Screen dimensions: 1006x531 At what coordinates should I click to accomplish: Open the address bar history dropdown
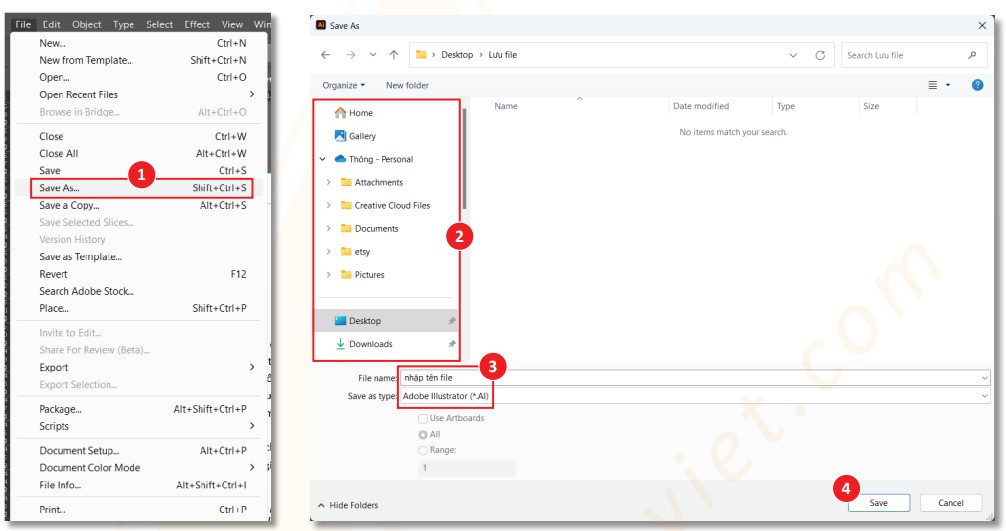(793, 55)
